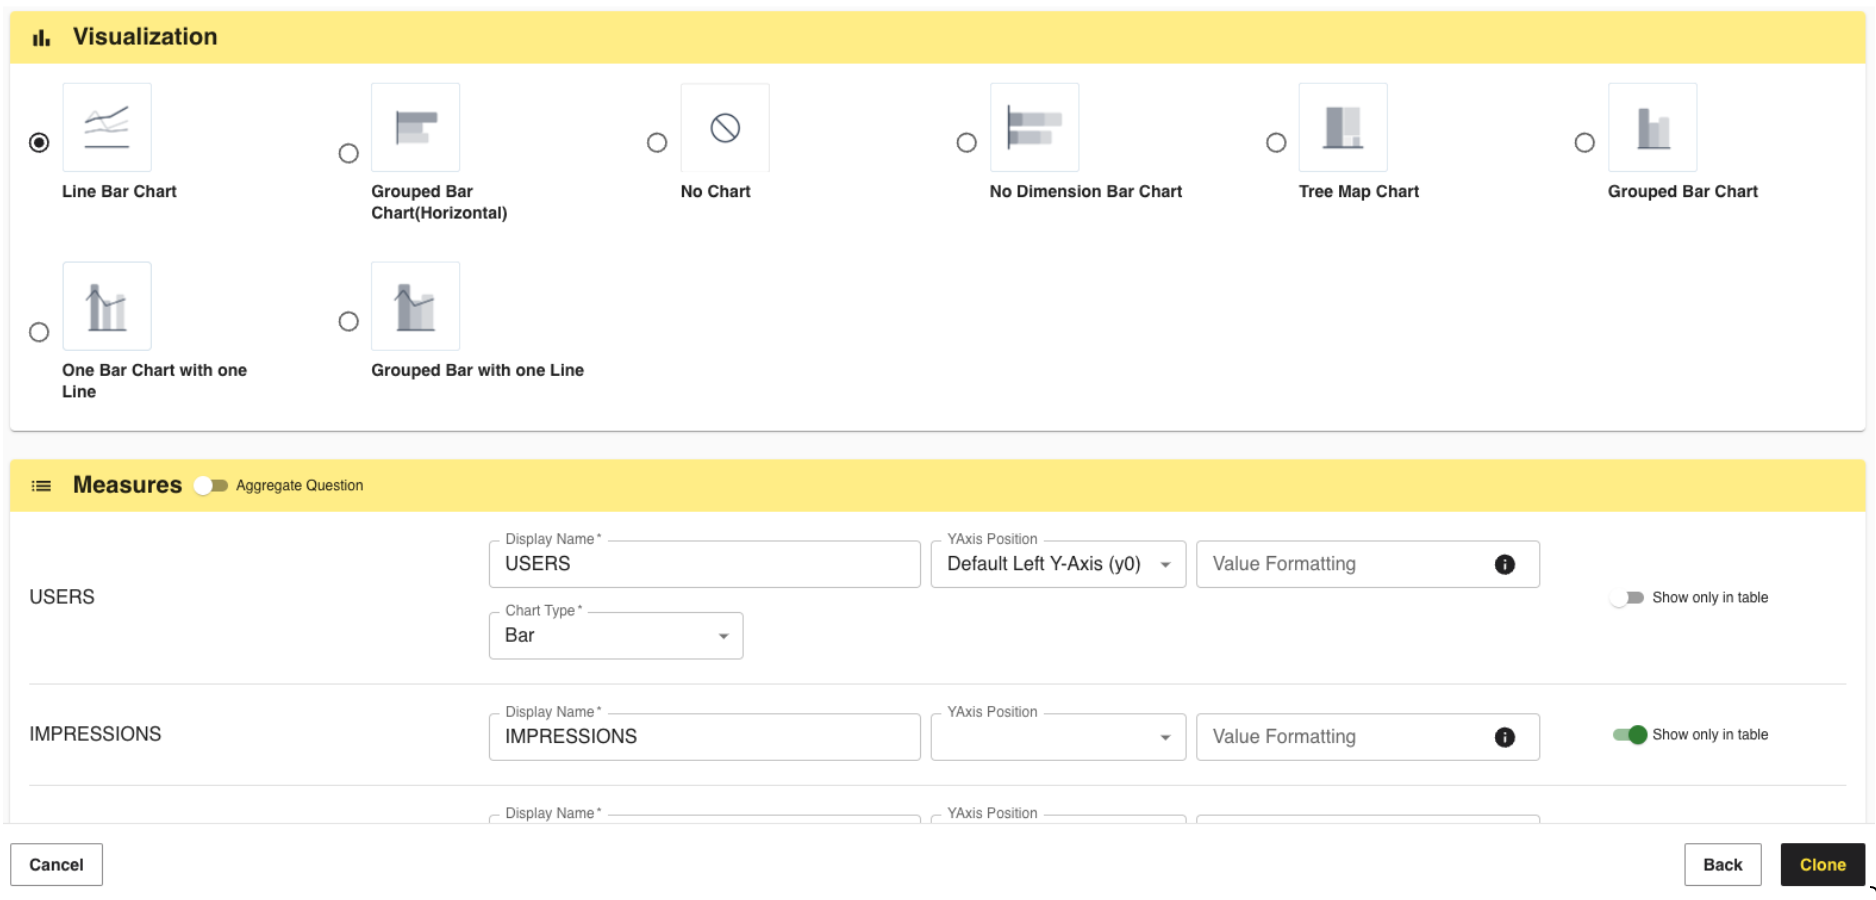Click the Aggregate Question label text
Viewport: 1876px width, 900px height.
coord(299,485)
